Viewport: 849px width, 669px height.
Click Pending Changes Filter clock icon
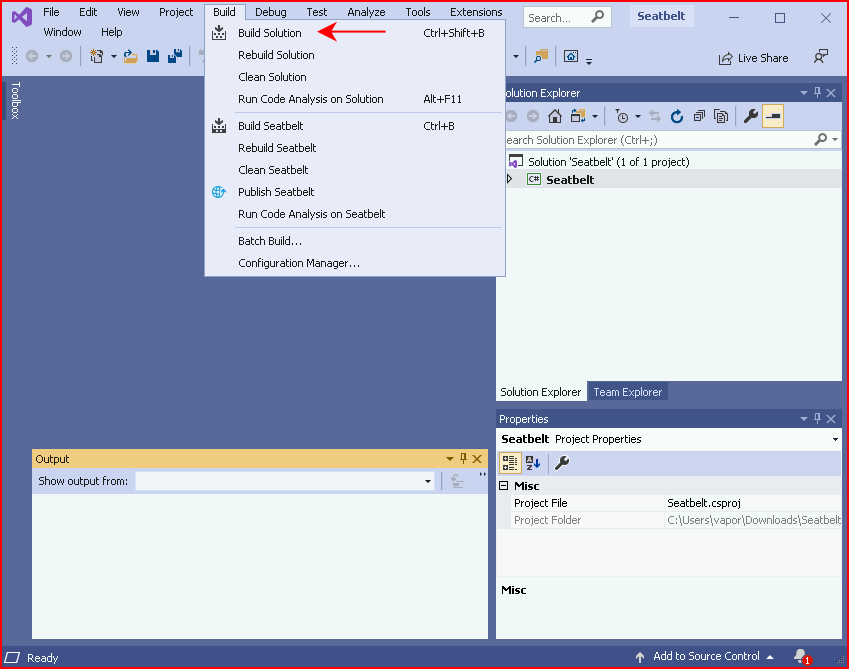(622, 116)
